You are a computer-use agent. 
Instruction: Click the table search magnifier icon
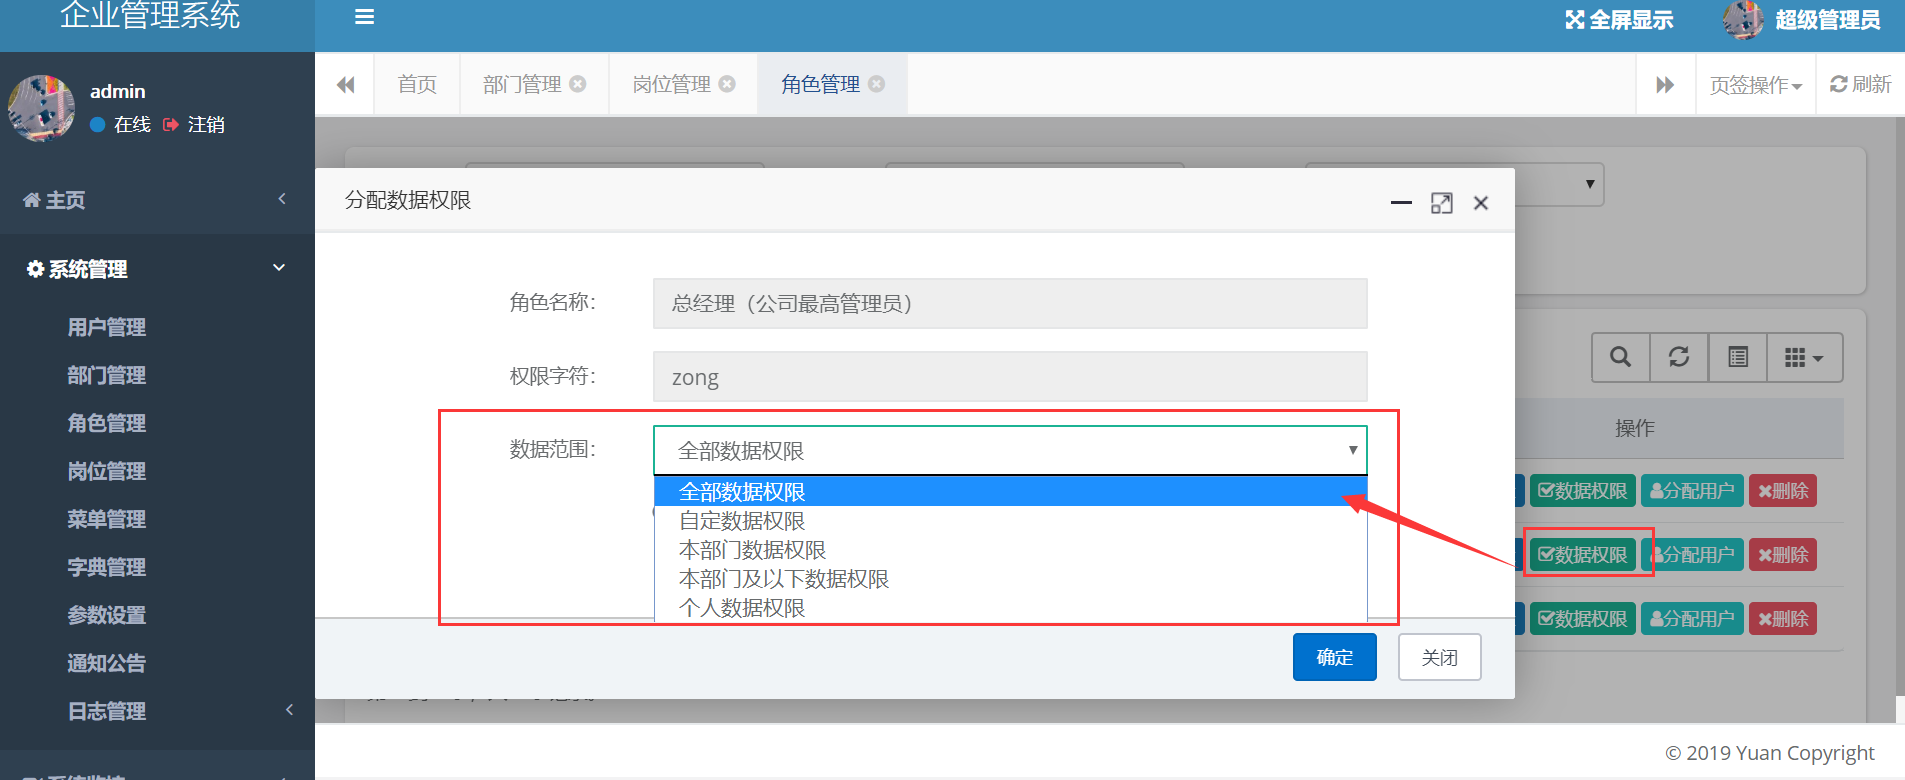click(1620, 357)
